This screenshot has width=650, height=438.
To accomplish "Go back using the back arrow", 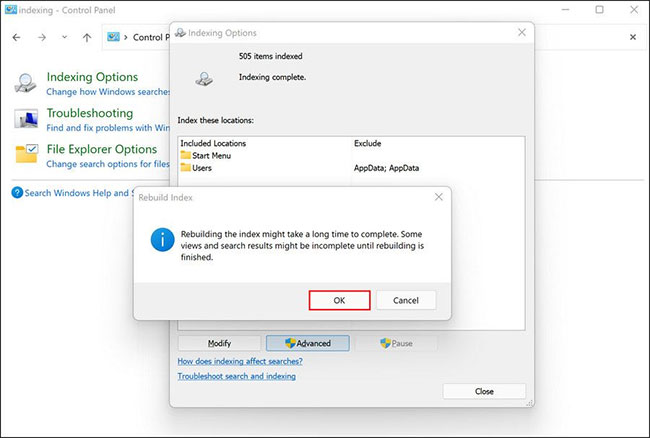I will [16, 37].
